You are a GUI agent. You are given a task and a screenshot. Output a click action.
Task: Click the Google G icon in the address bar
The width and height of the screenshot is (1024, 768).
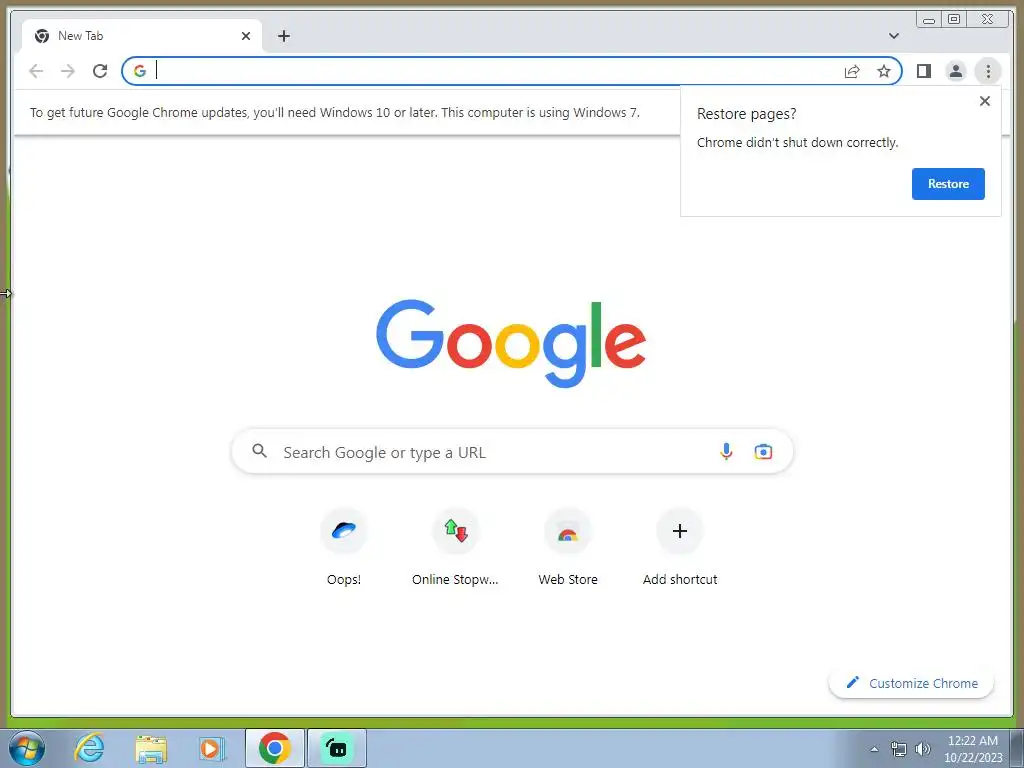click(x=140, y=71)
